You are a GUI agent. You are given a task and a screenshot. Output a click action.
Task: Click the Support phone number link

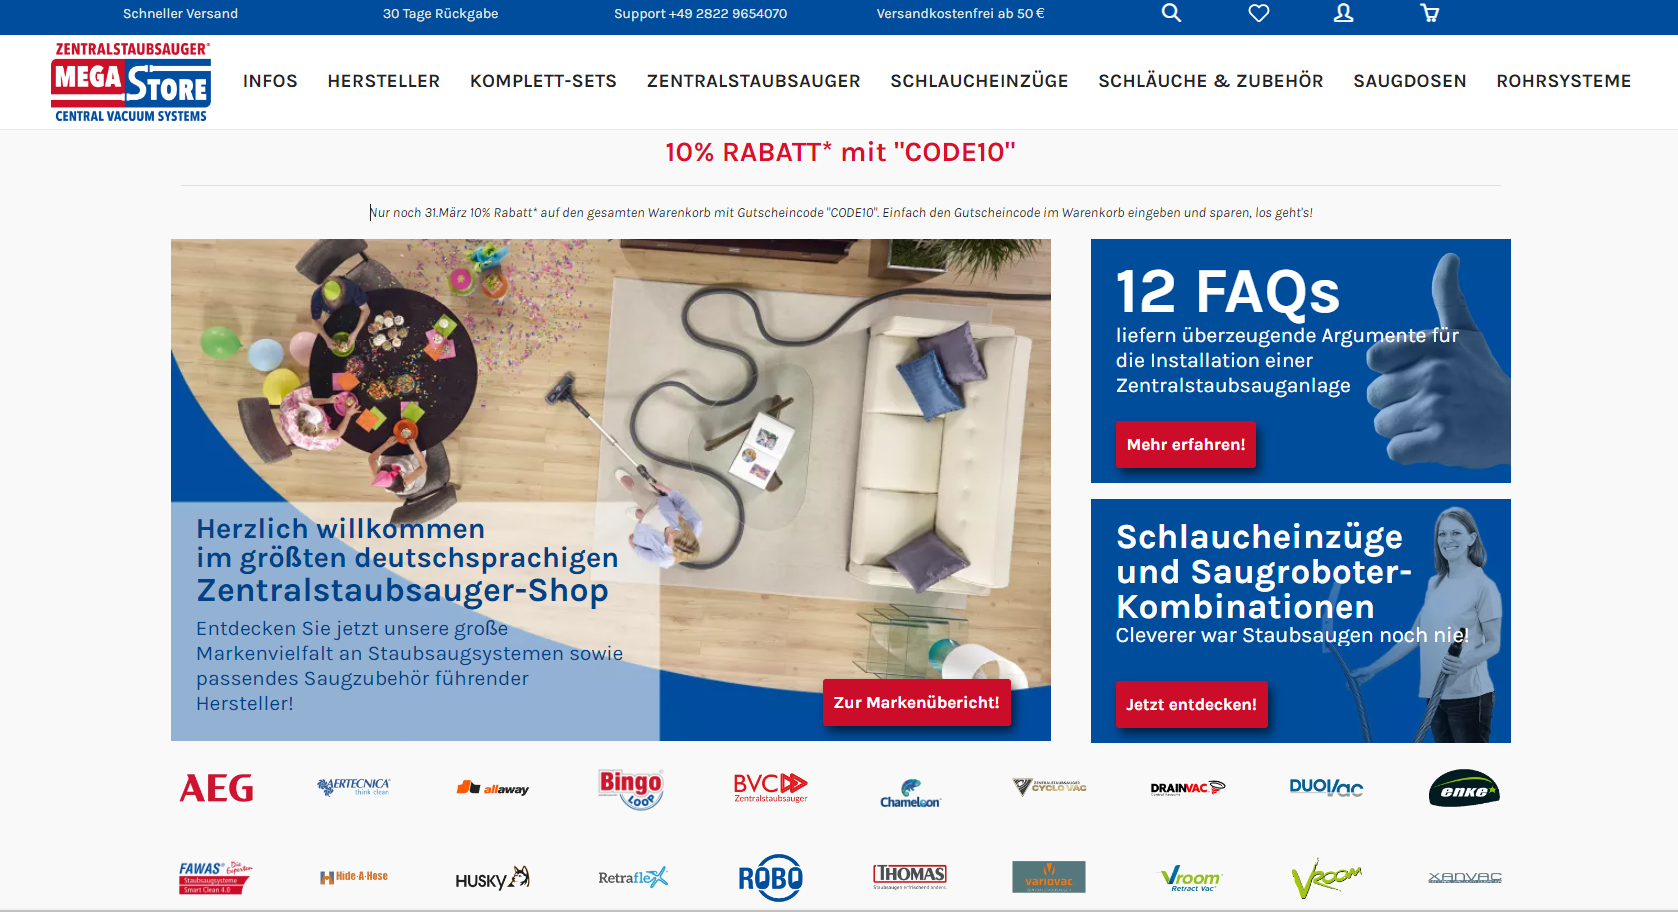point(700,13)
